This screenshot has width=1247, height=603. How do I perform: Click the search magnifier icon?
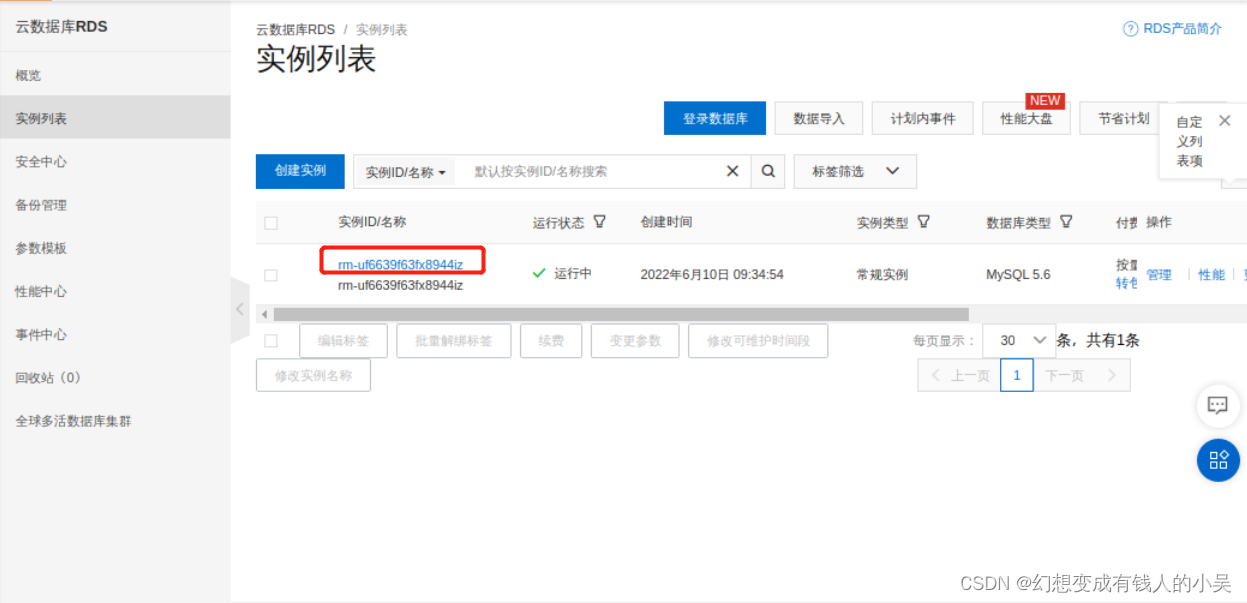[768, 171]
